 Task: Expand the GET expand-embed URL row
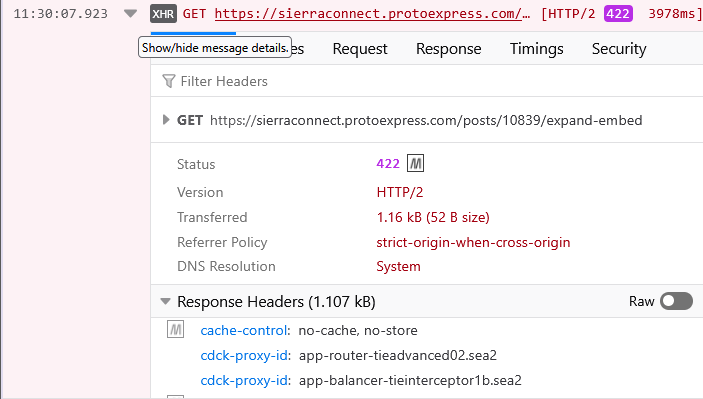[x=166, y=120]
